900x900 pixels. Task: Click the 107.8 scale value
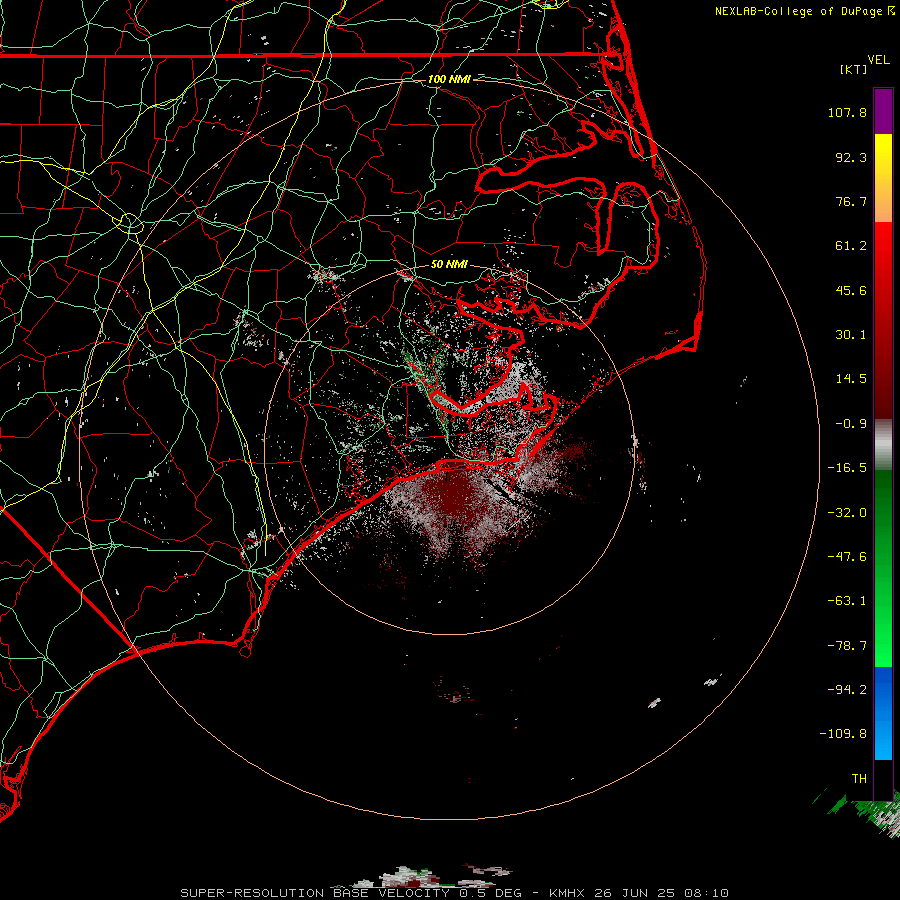(x=847, y=112)
